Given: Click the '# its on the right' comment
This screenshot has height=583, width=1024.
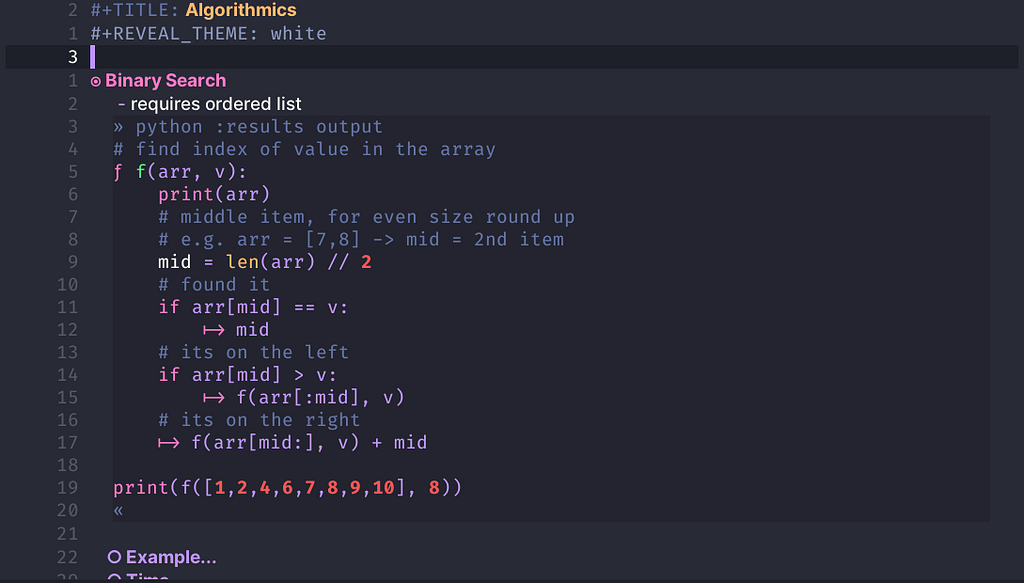Looking at the screenshot, I should [259, 420].
